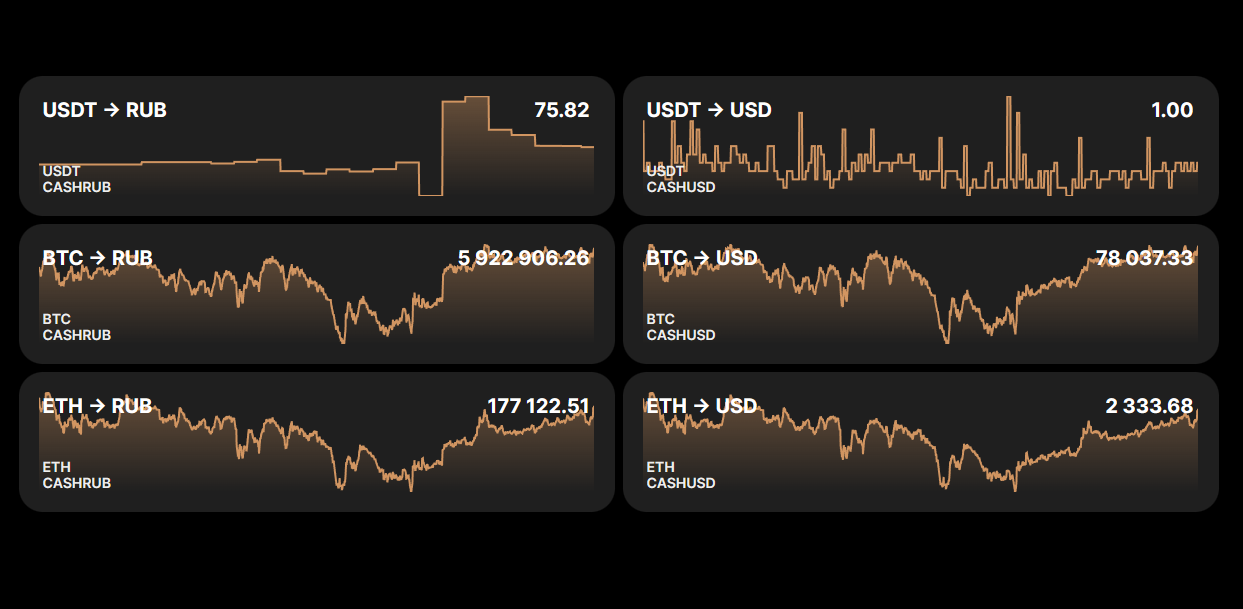Open the USDT → USD pair title
The height and width of the screenshot is (609, 1243).
709,110
